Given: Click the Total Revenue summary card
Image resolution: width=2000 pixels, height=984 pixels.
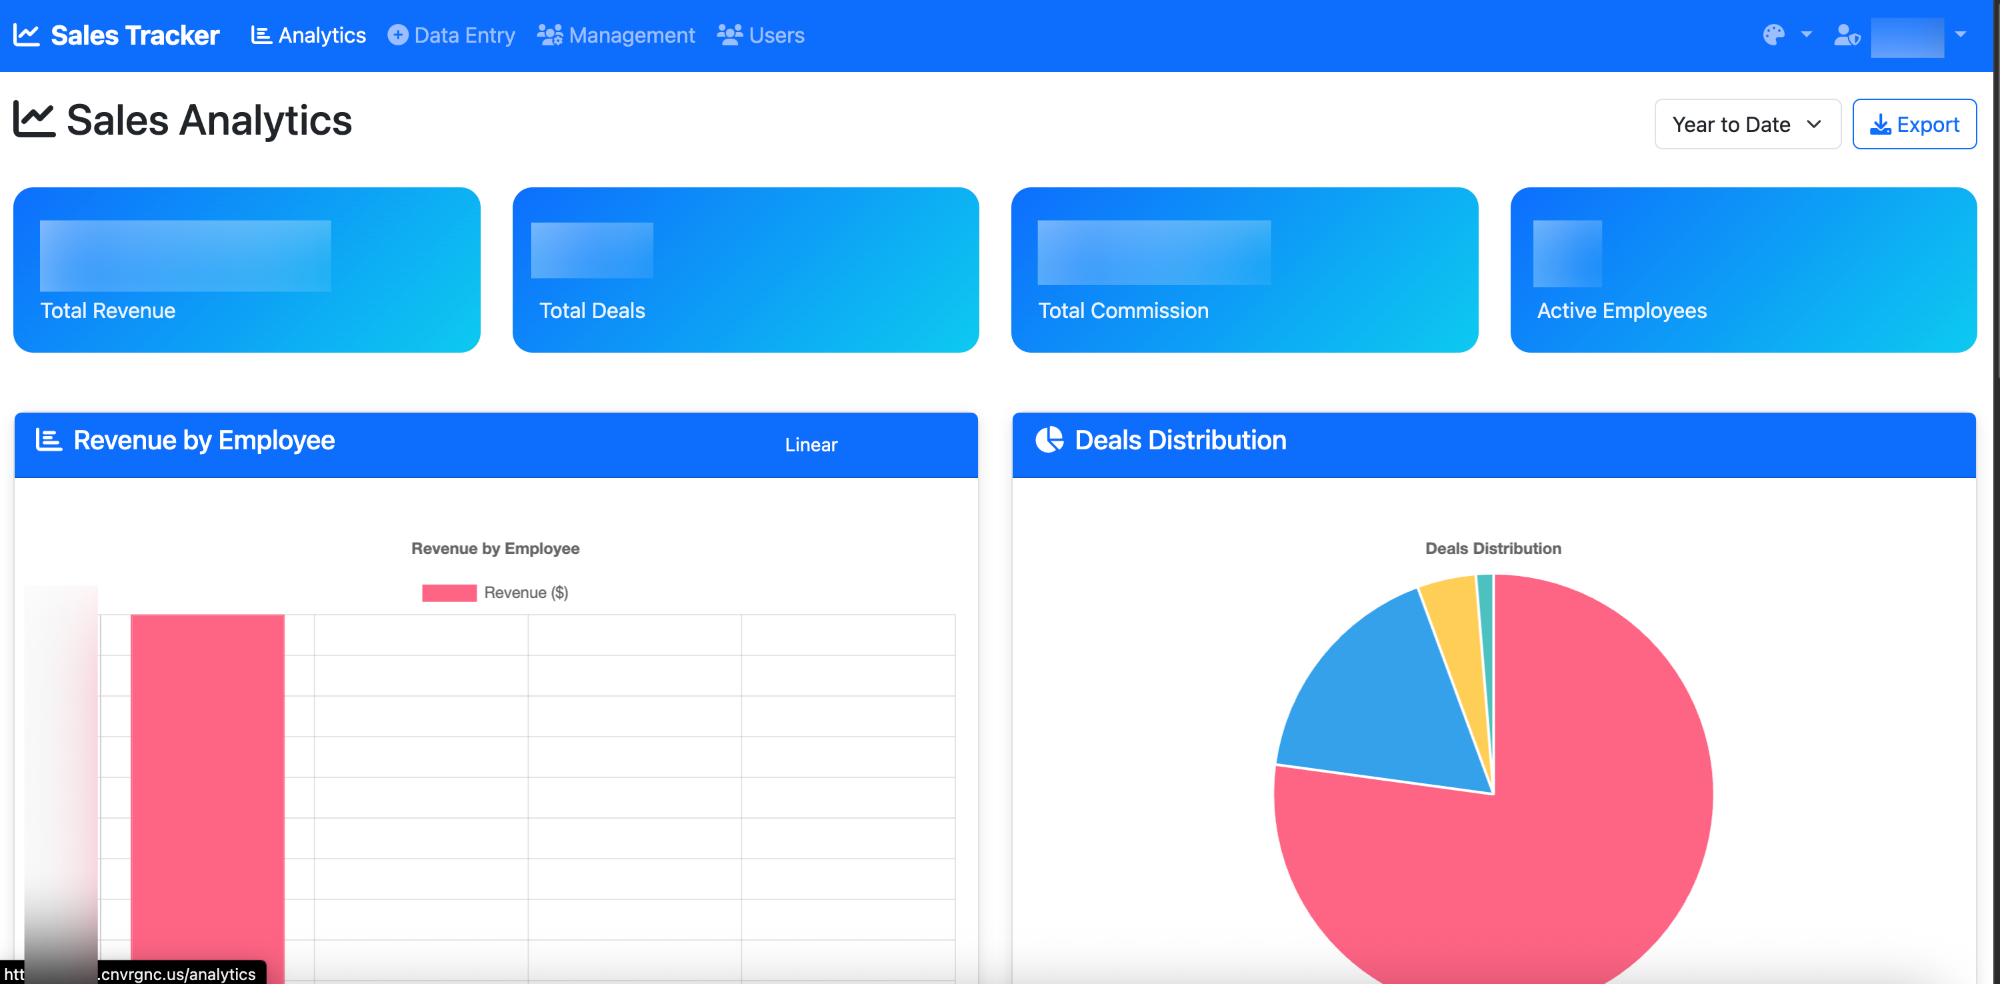Looking at the screenshot, I should [x=246, y=270].
